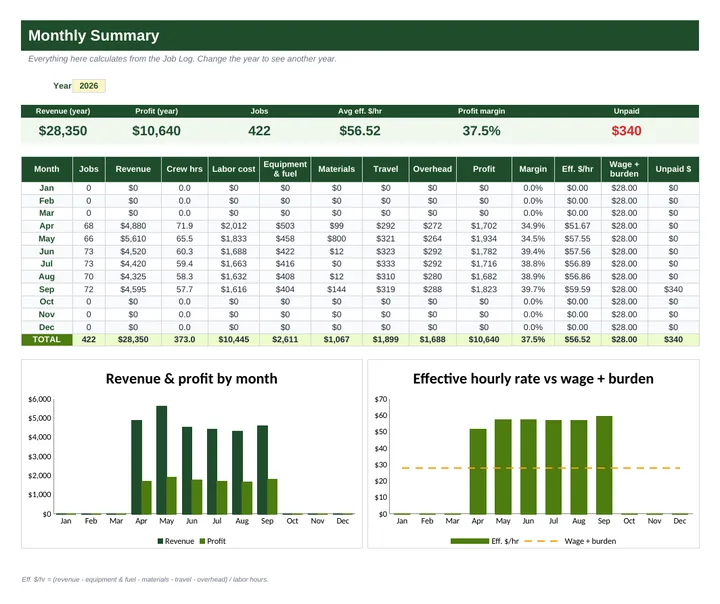Select July labor cost cell $1,663

[x=234, y=264]
